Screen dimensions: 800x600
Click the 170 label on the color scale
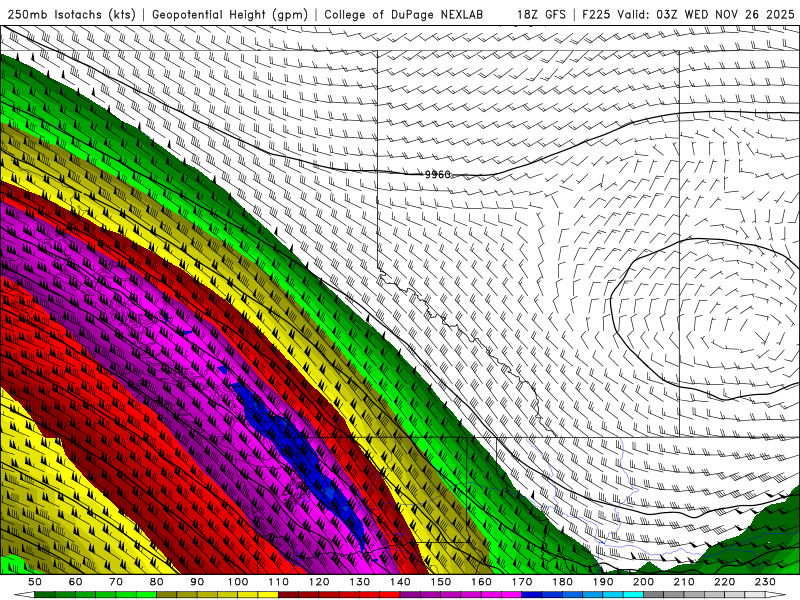click(x=521, y=582)
